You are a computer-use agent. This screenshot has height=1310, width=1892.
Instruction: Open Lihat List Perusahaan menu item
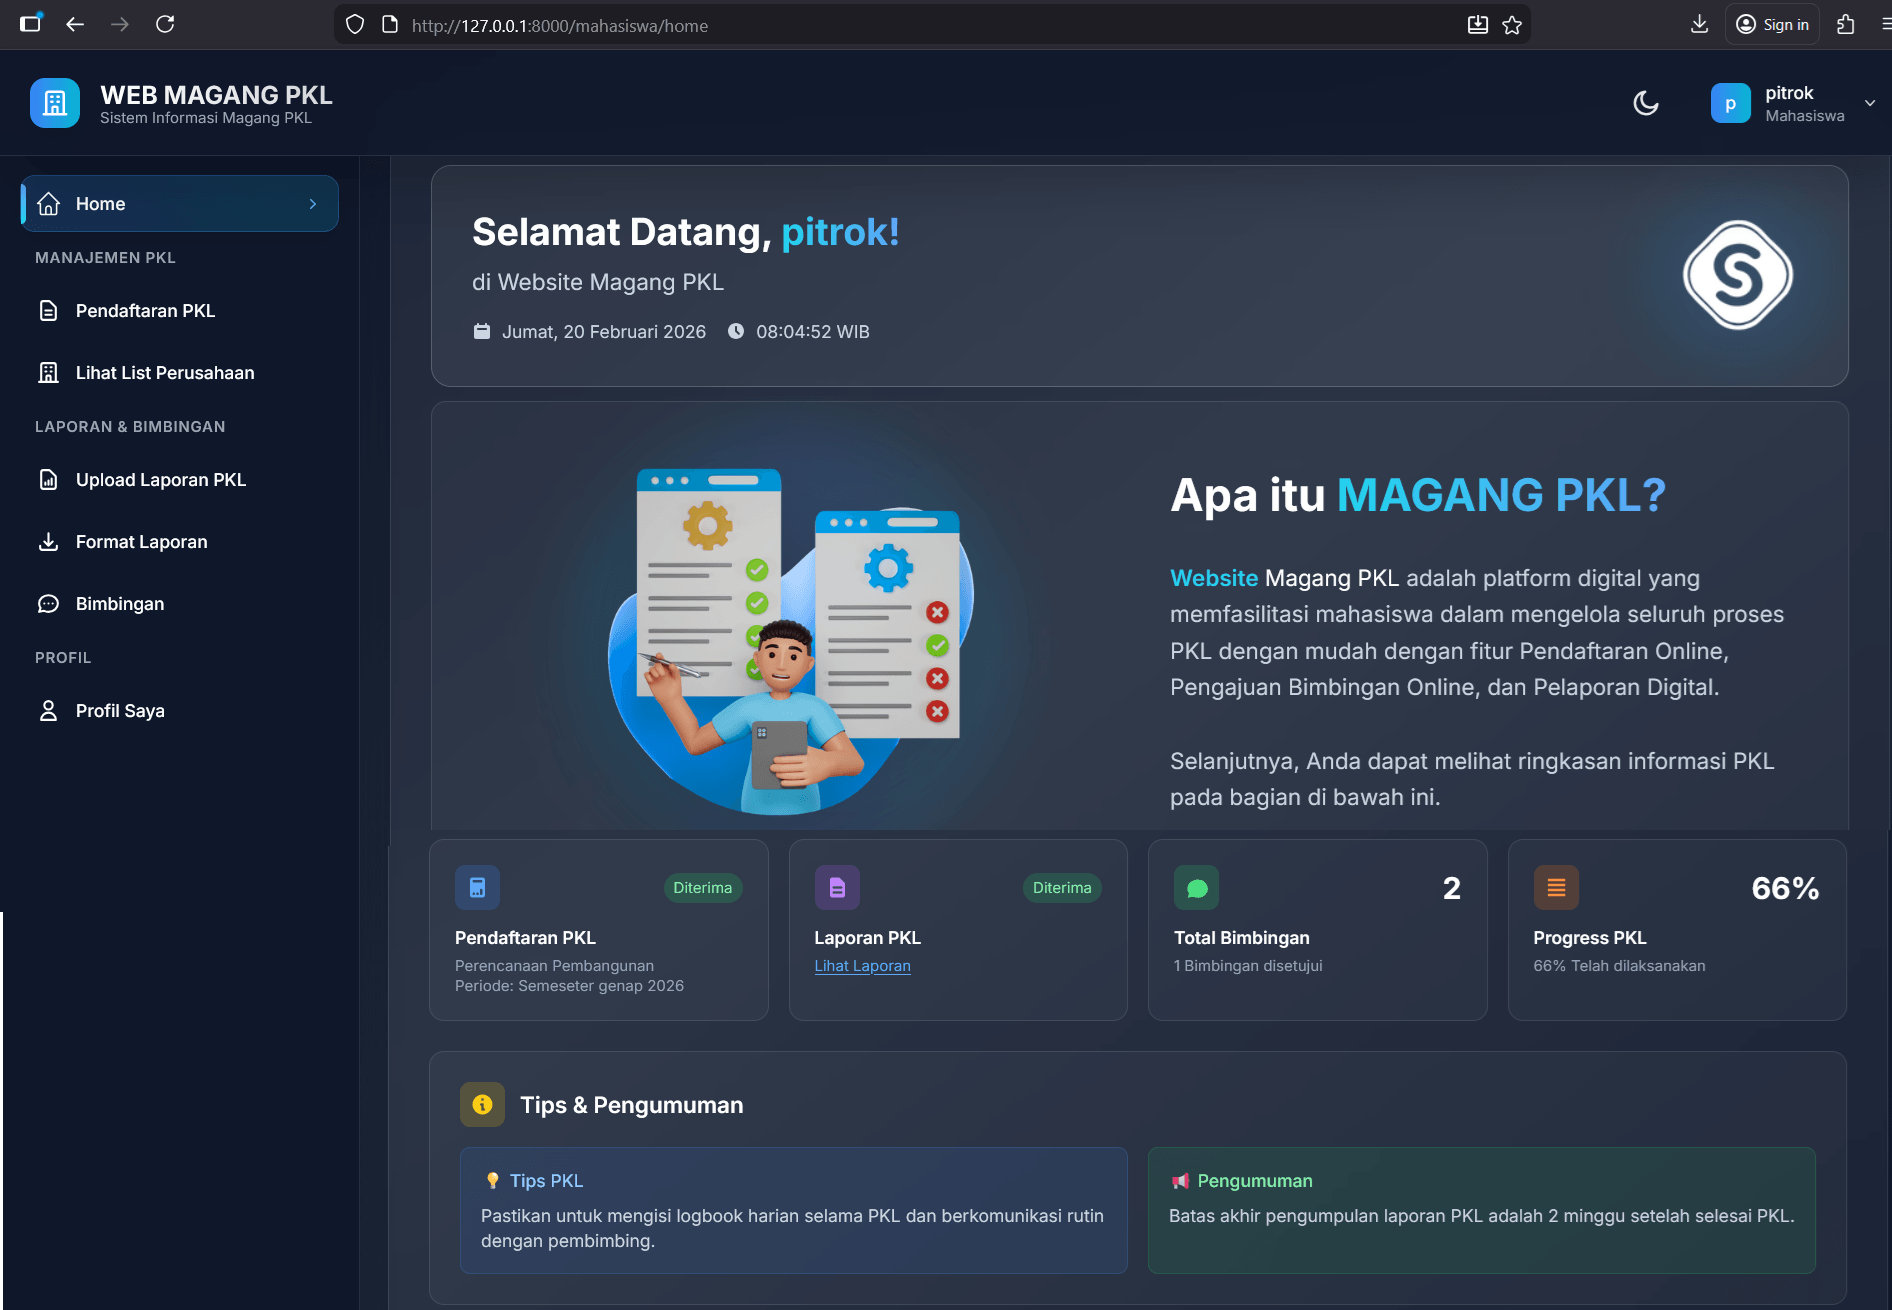(x=180, y=373)
